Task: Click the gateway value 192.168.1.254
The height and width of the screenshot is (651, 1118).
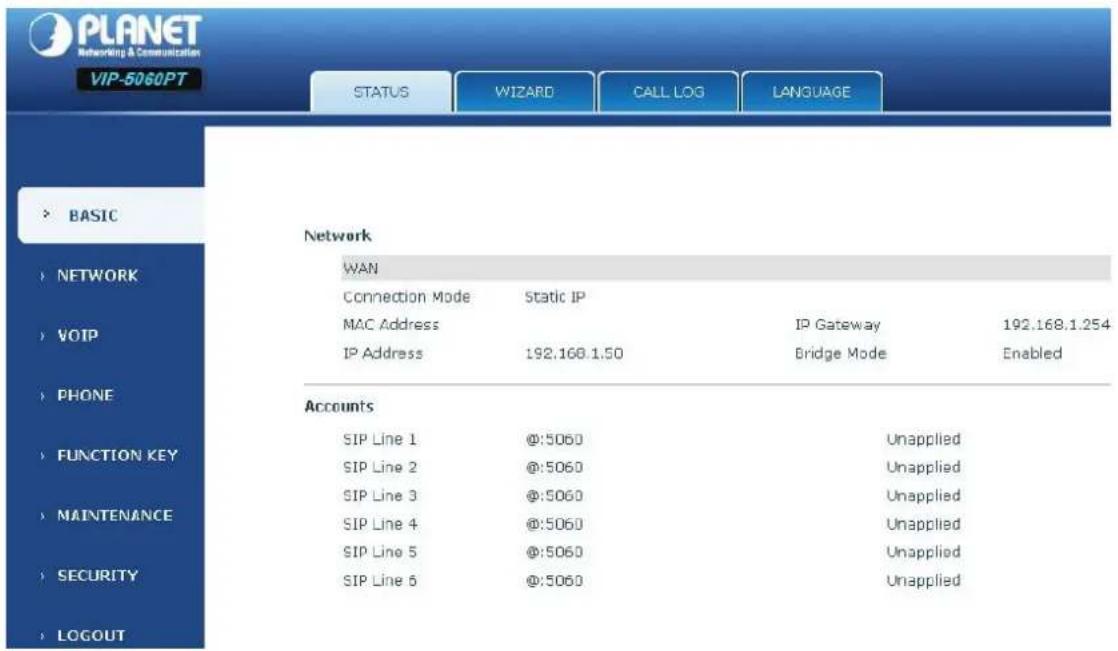Action: click(1056, 324)
